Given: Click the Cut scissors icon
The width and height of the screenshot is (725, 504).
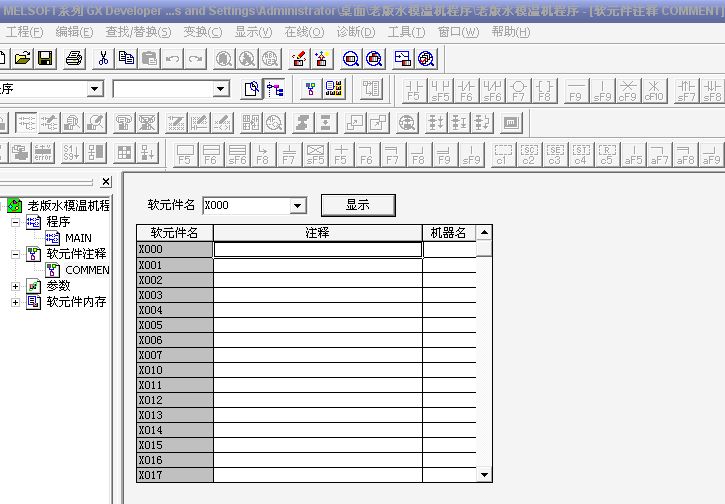Looking at the screenshot, I should tap(102, 59).
